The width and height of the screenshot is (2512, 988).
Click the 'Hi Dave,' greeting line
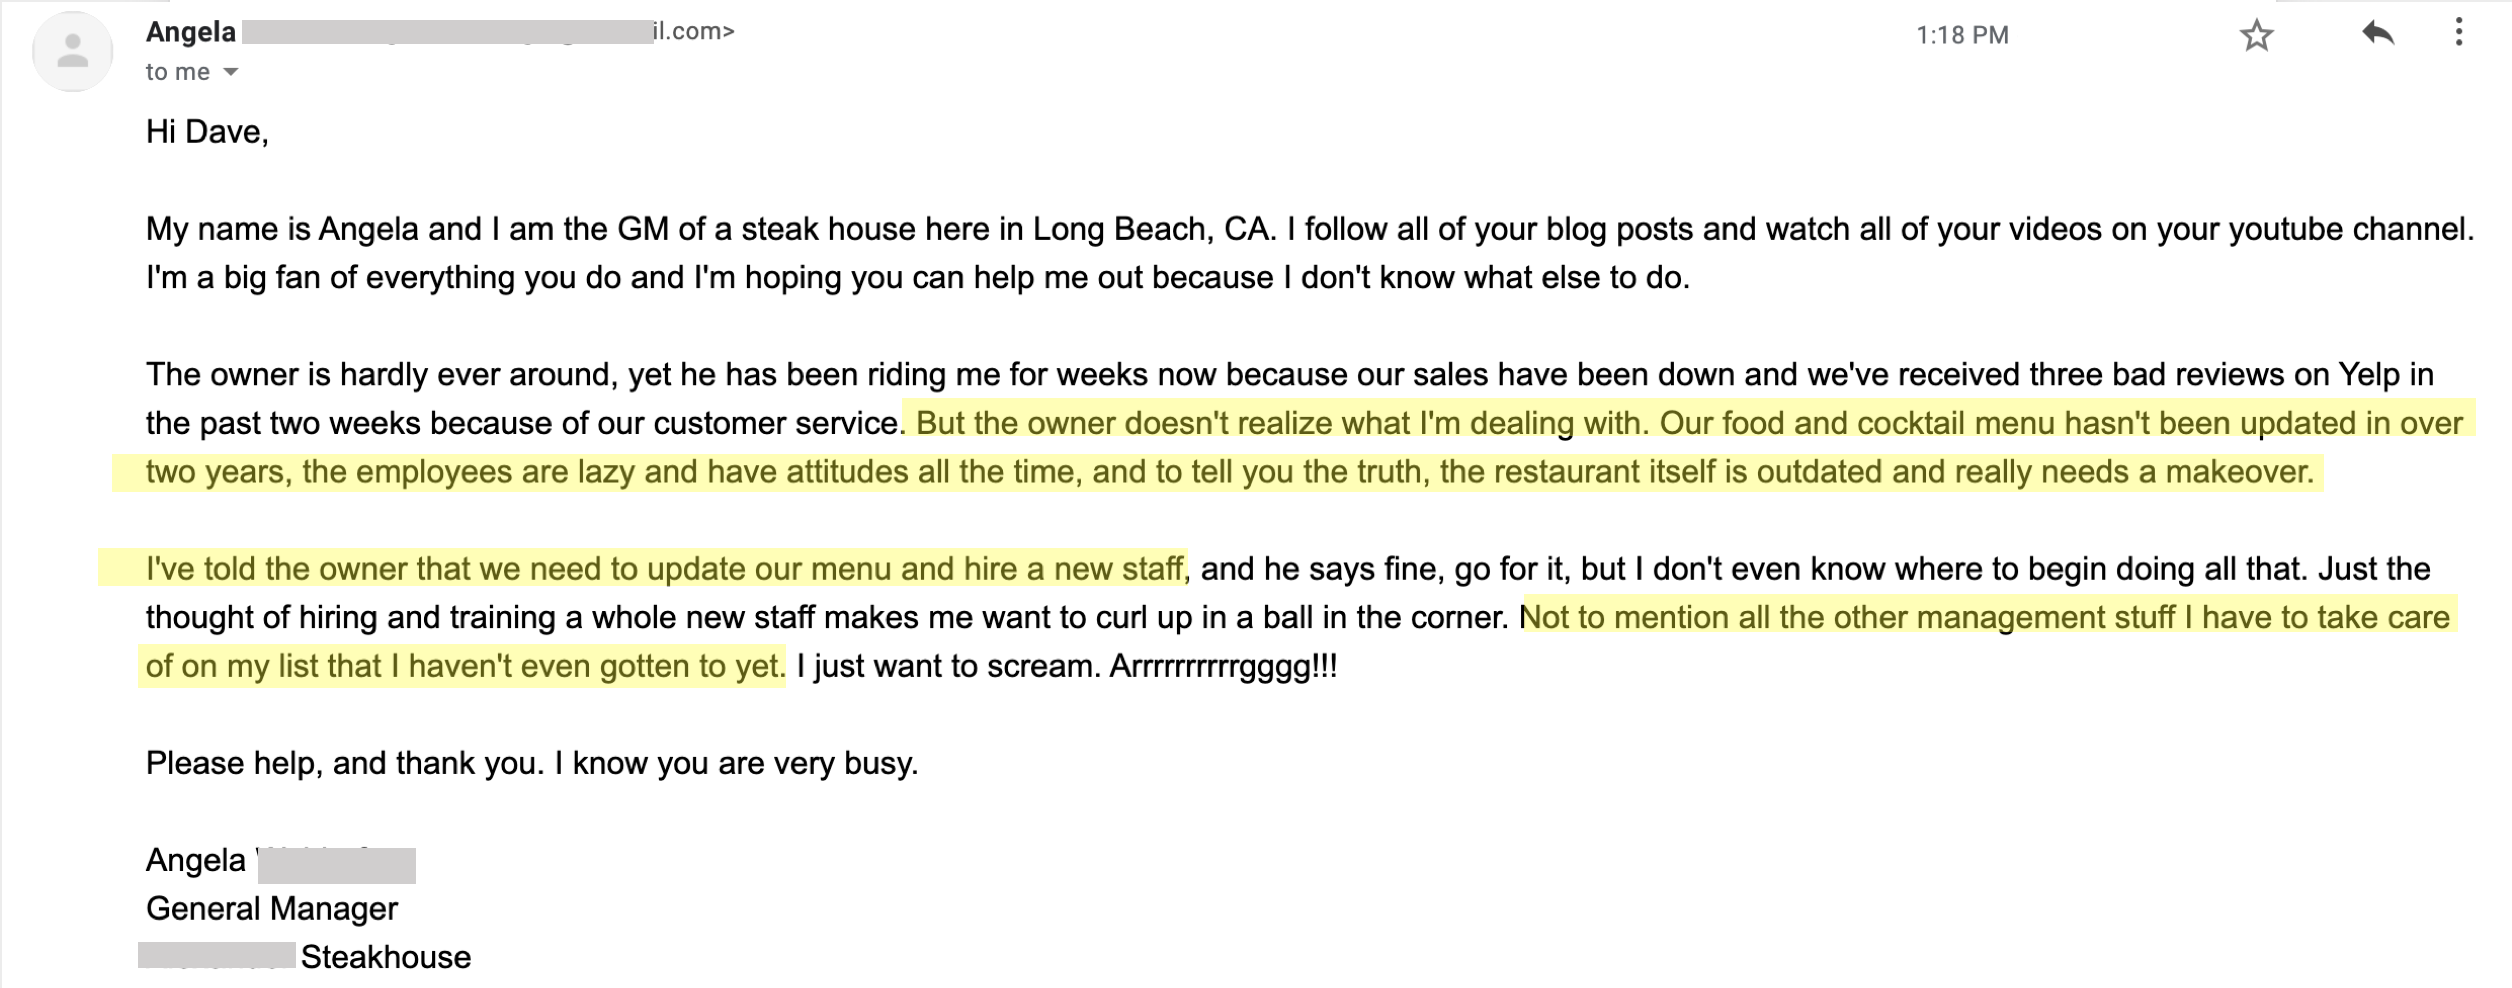pyautogui.click(x=207, y=132)
